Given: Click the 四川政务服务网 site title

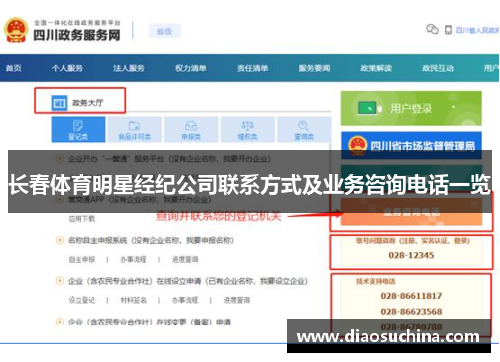Looking at the screenshot, I should (77, 35).
